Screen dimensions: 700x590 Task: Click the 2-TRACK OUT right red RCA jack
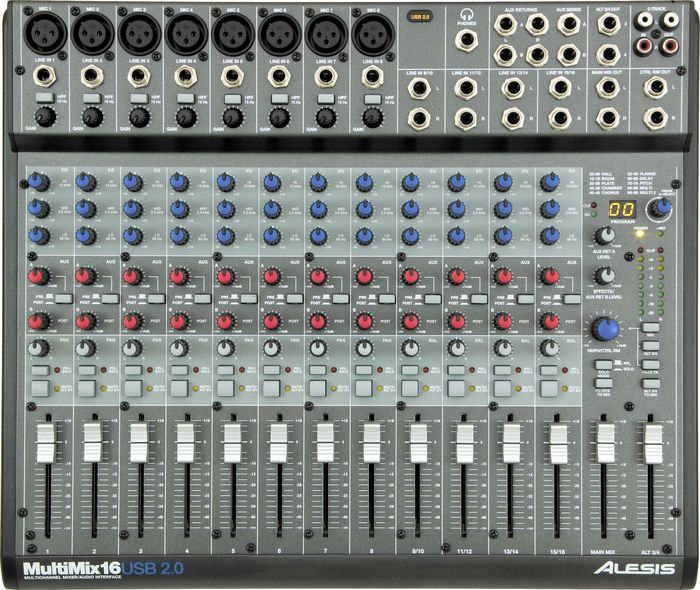669,46
